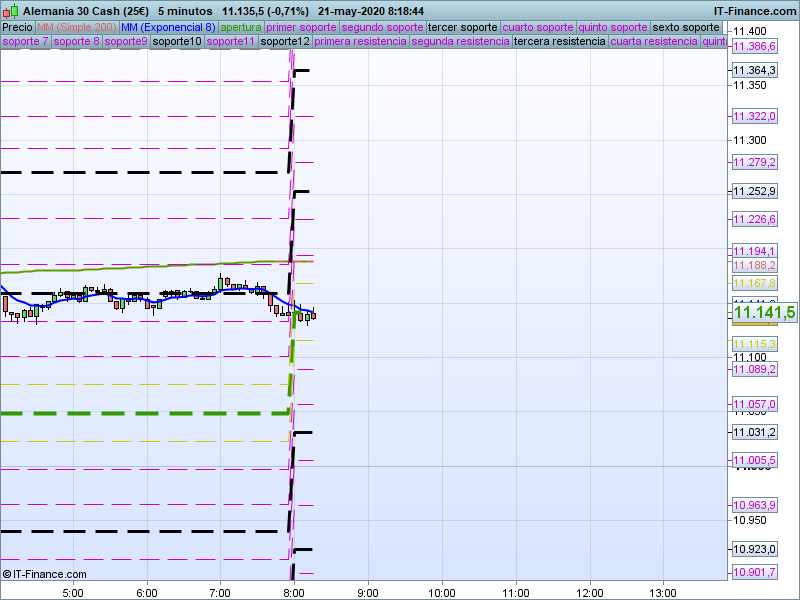The image size is (800, 600).
Task: Click the 11.252,9 price level tag
Action: (x=754, y=191)
